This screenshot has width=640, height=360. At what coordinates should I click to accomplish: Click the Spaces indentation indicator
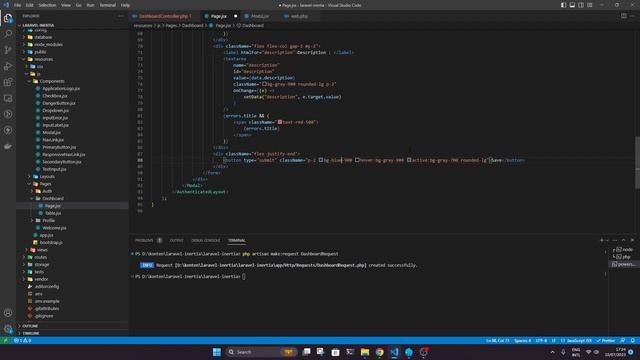pos(522,340)
